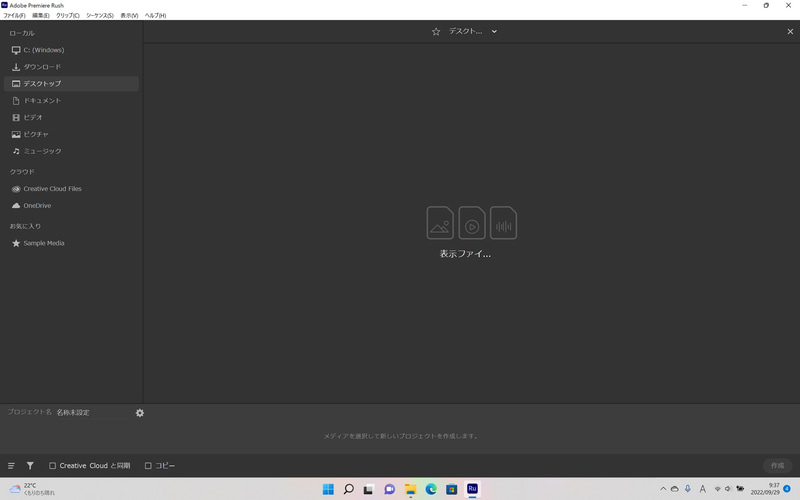Select the デスクトップ folder in sidebar

[71, 84]
